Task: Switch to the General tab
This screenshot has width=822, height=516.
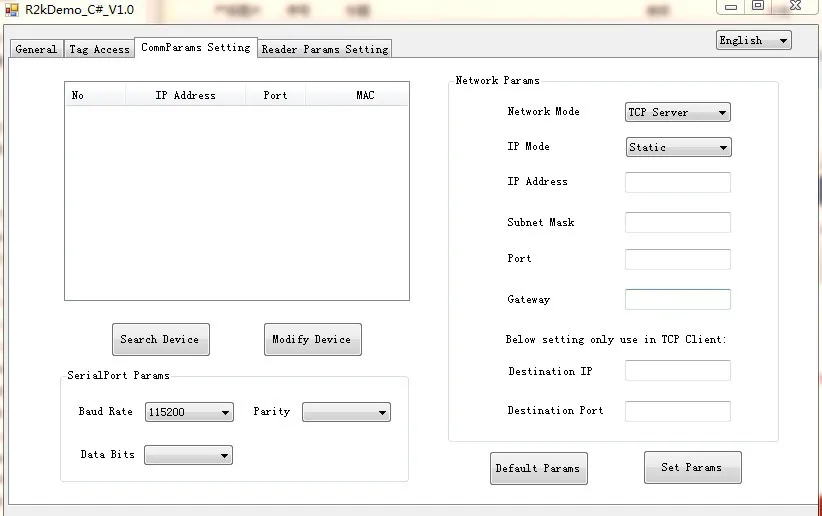Action: (36, 49)
